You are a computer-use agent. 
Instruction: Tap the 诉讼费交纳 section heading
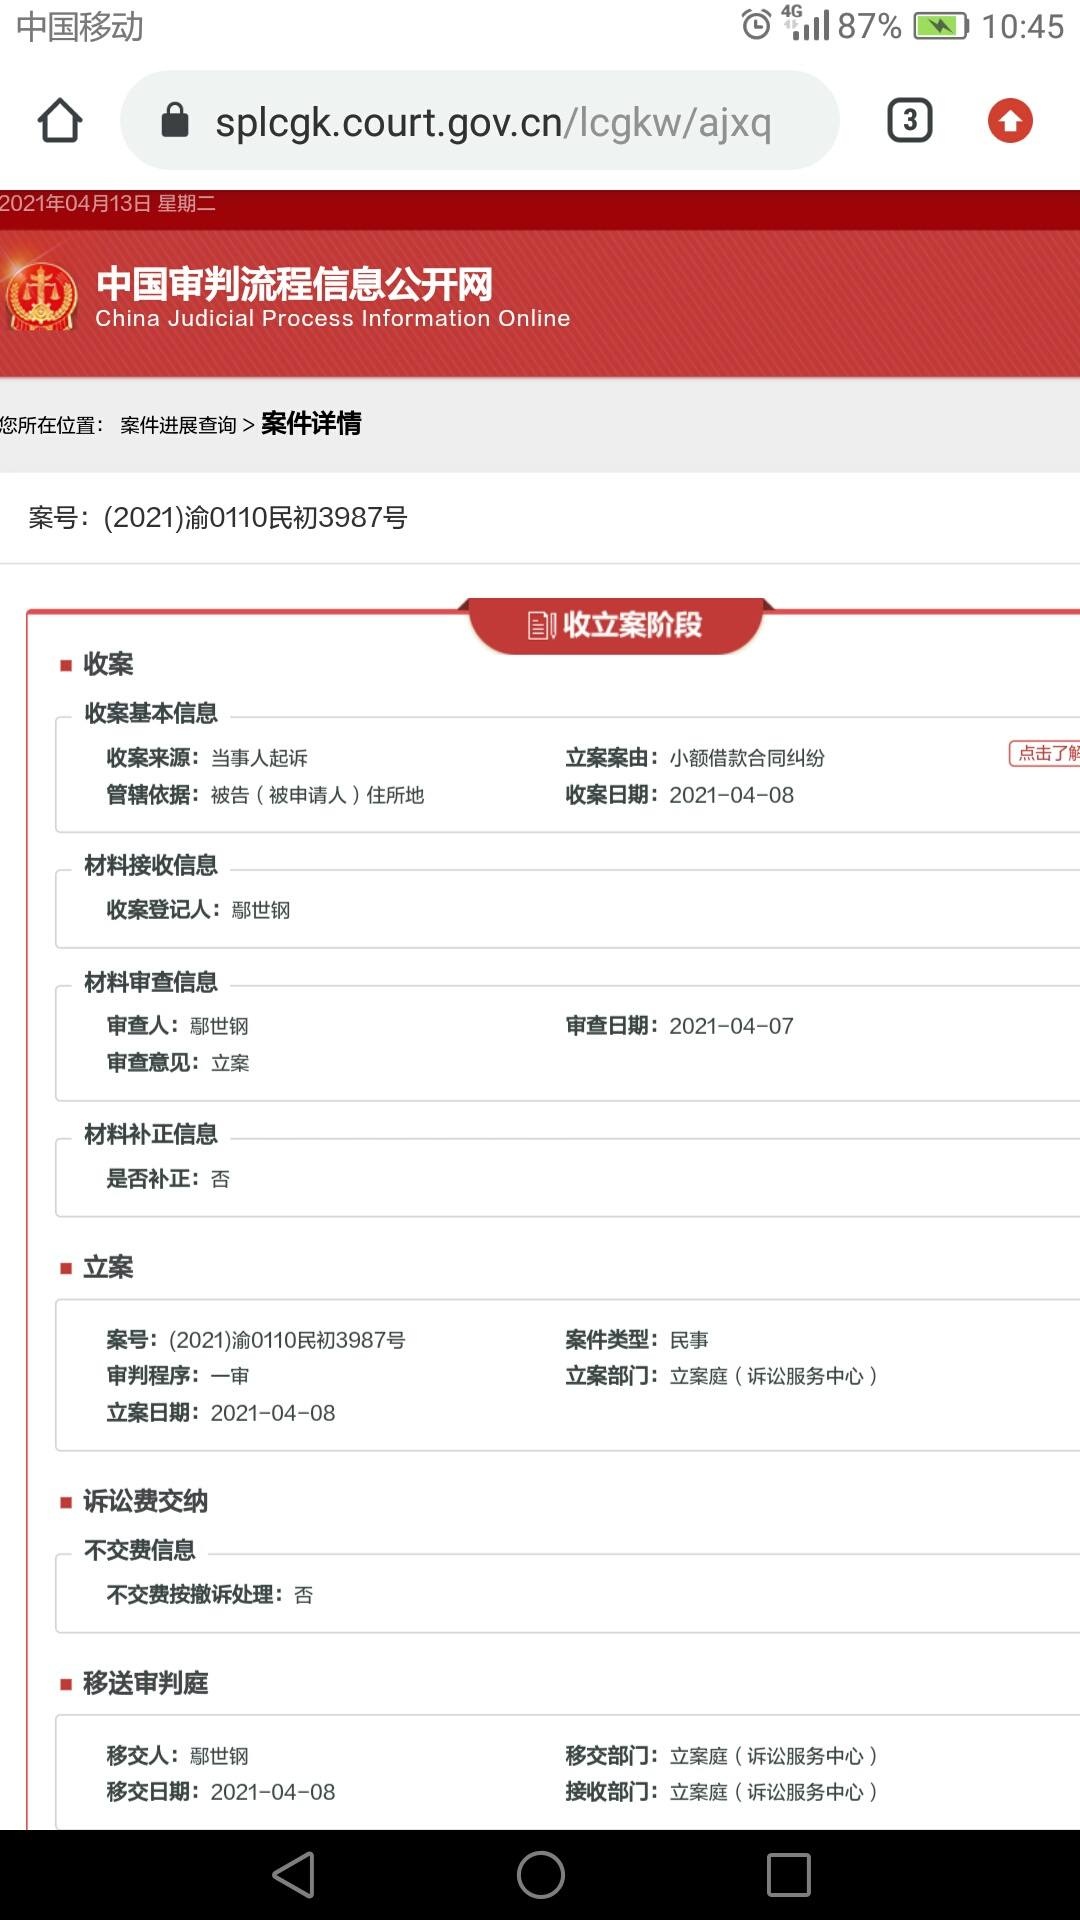tap(145, 1501)
